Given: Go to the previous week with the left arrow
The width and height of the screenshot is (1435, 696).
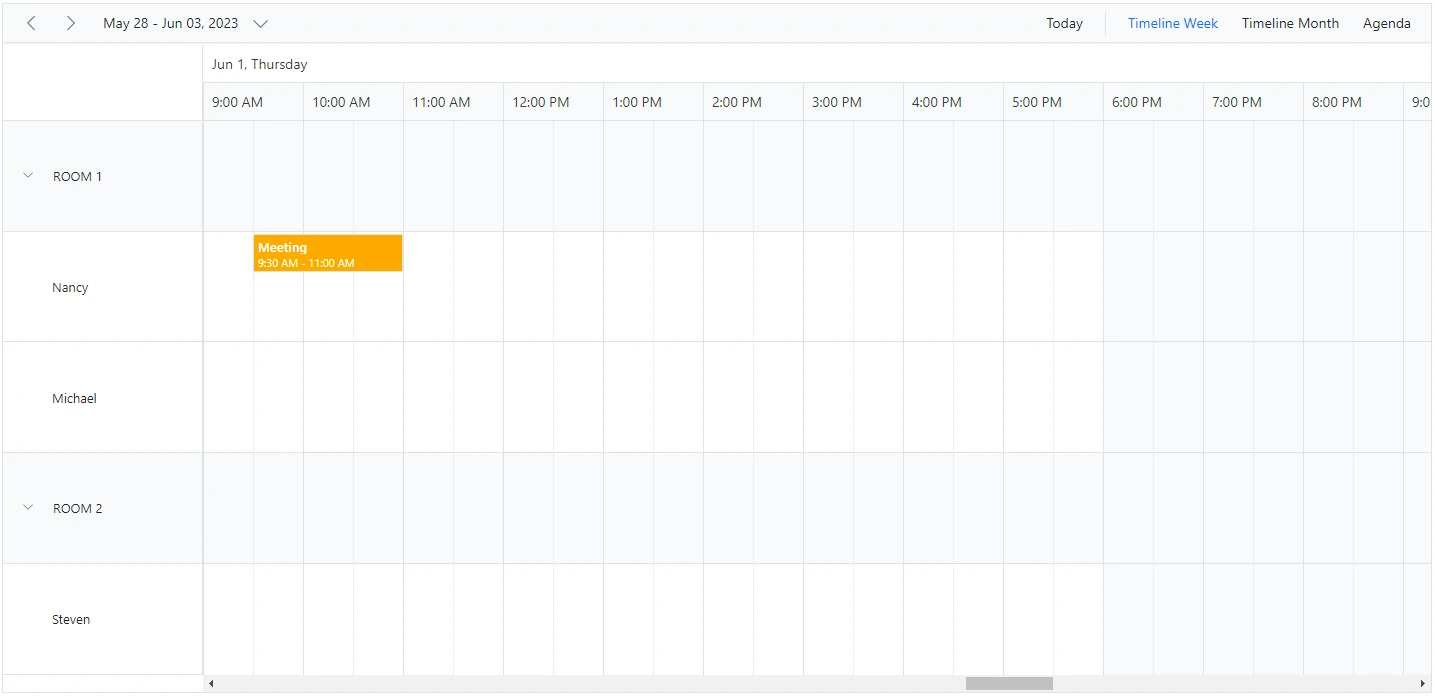Looking at the screenshot, I should click(x=31, y=23).
